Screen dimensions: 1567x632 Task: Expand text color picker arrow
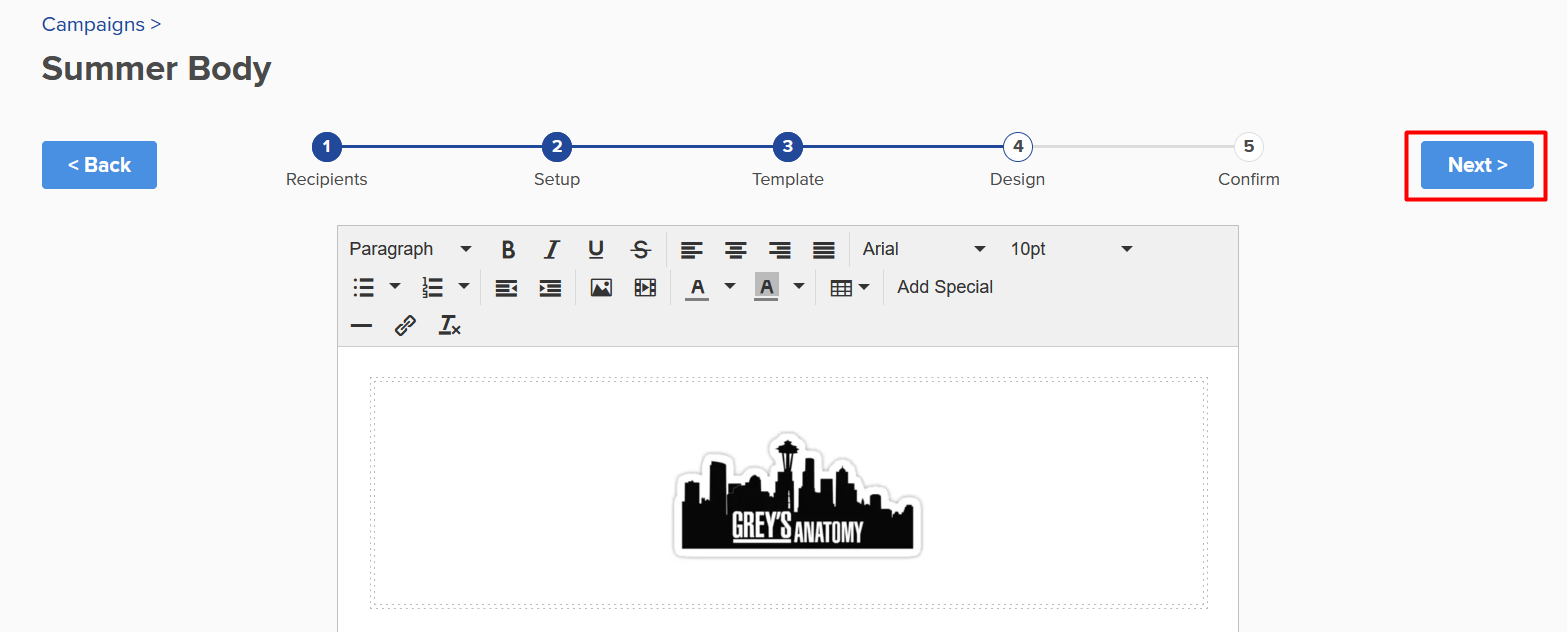[729, 287]
